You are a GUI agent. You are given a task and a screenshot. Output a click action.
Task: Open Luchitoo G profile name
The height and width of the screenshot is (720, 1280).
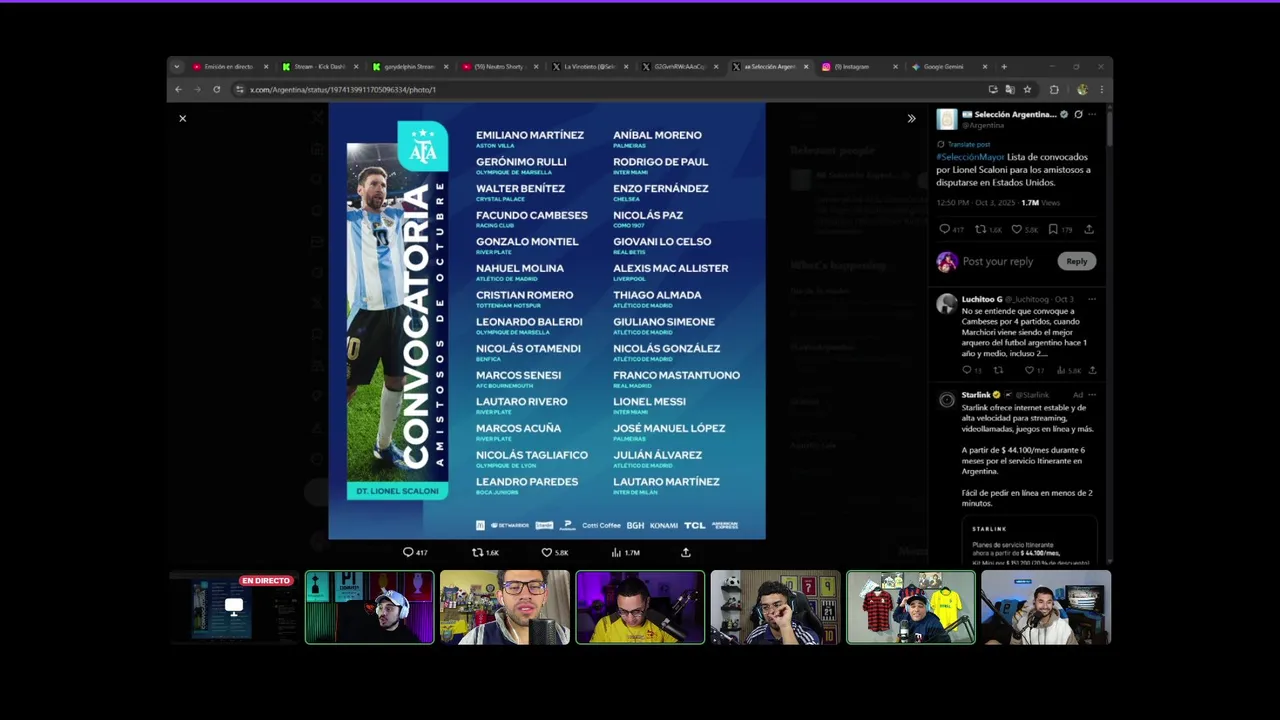(x=981, y=299)
